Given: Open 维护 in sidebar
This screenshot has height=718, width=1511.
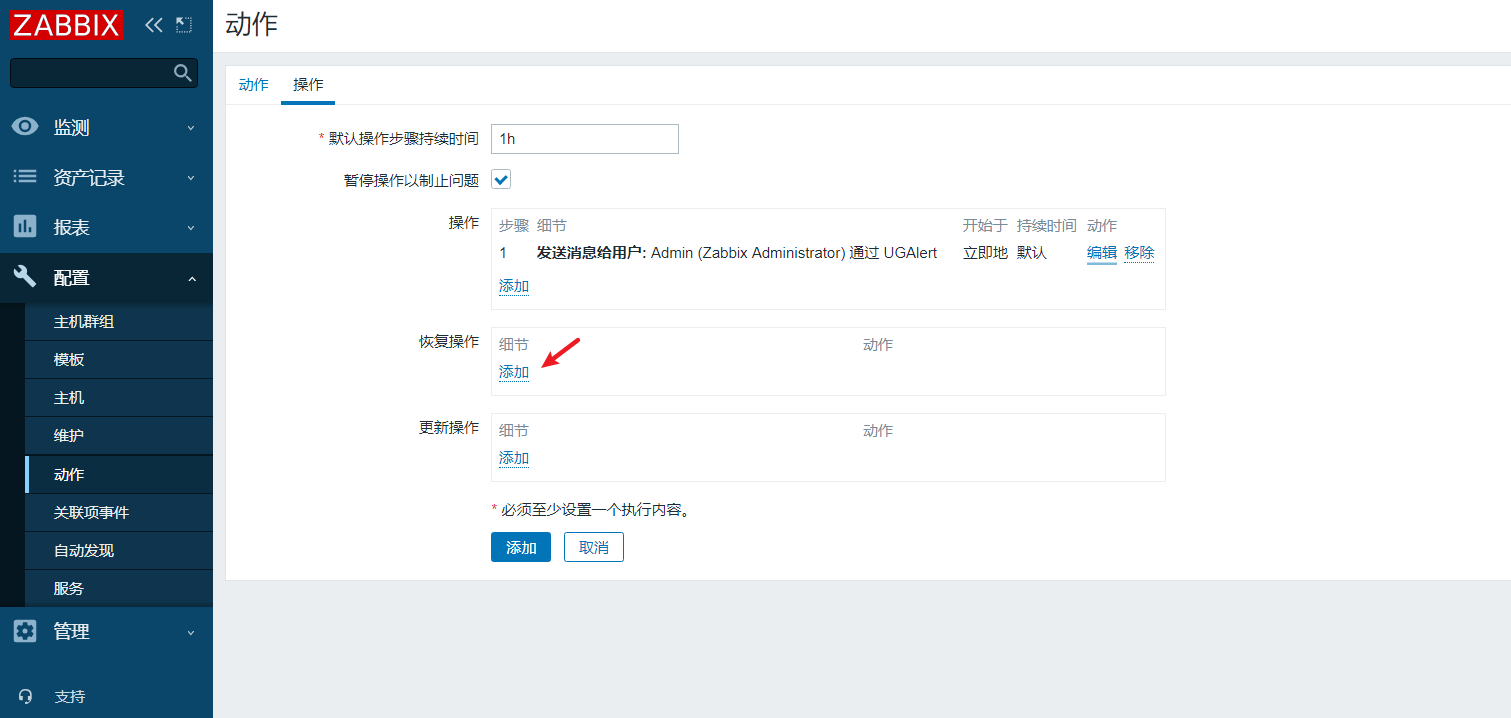Looking at the screenshot, I should [119, 436].
